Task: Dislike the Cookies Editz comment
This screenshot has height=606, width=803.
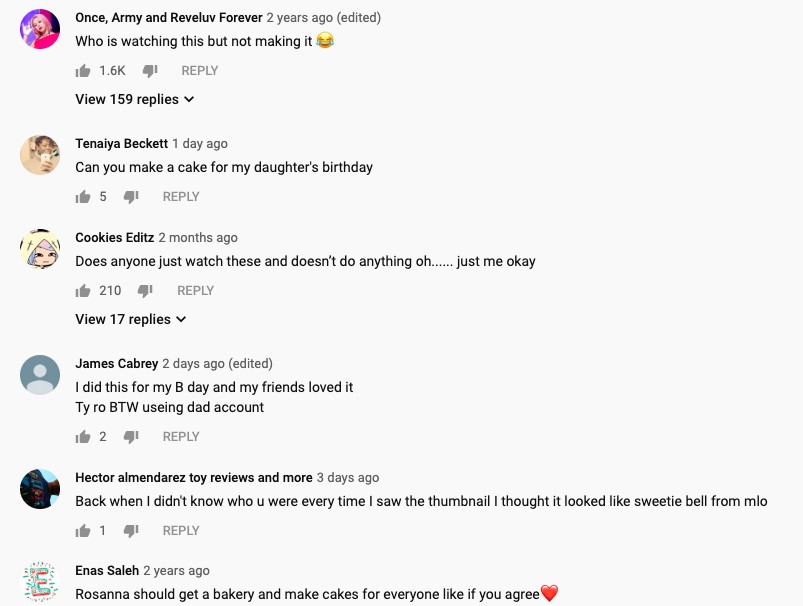Action: 145,291
